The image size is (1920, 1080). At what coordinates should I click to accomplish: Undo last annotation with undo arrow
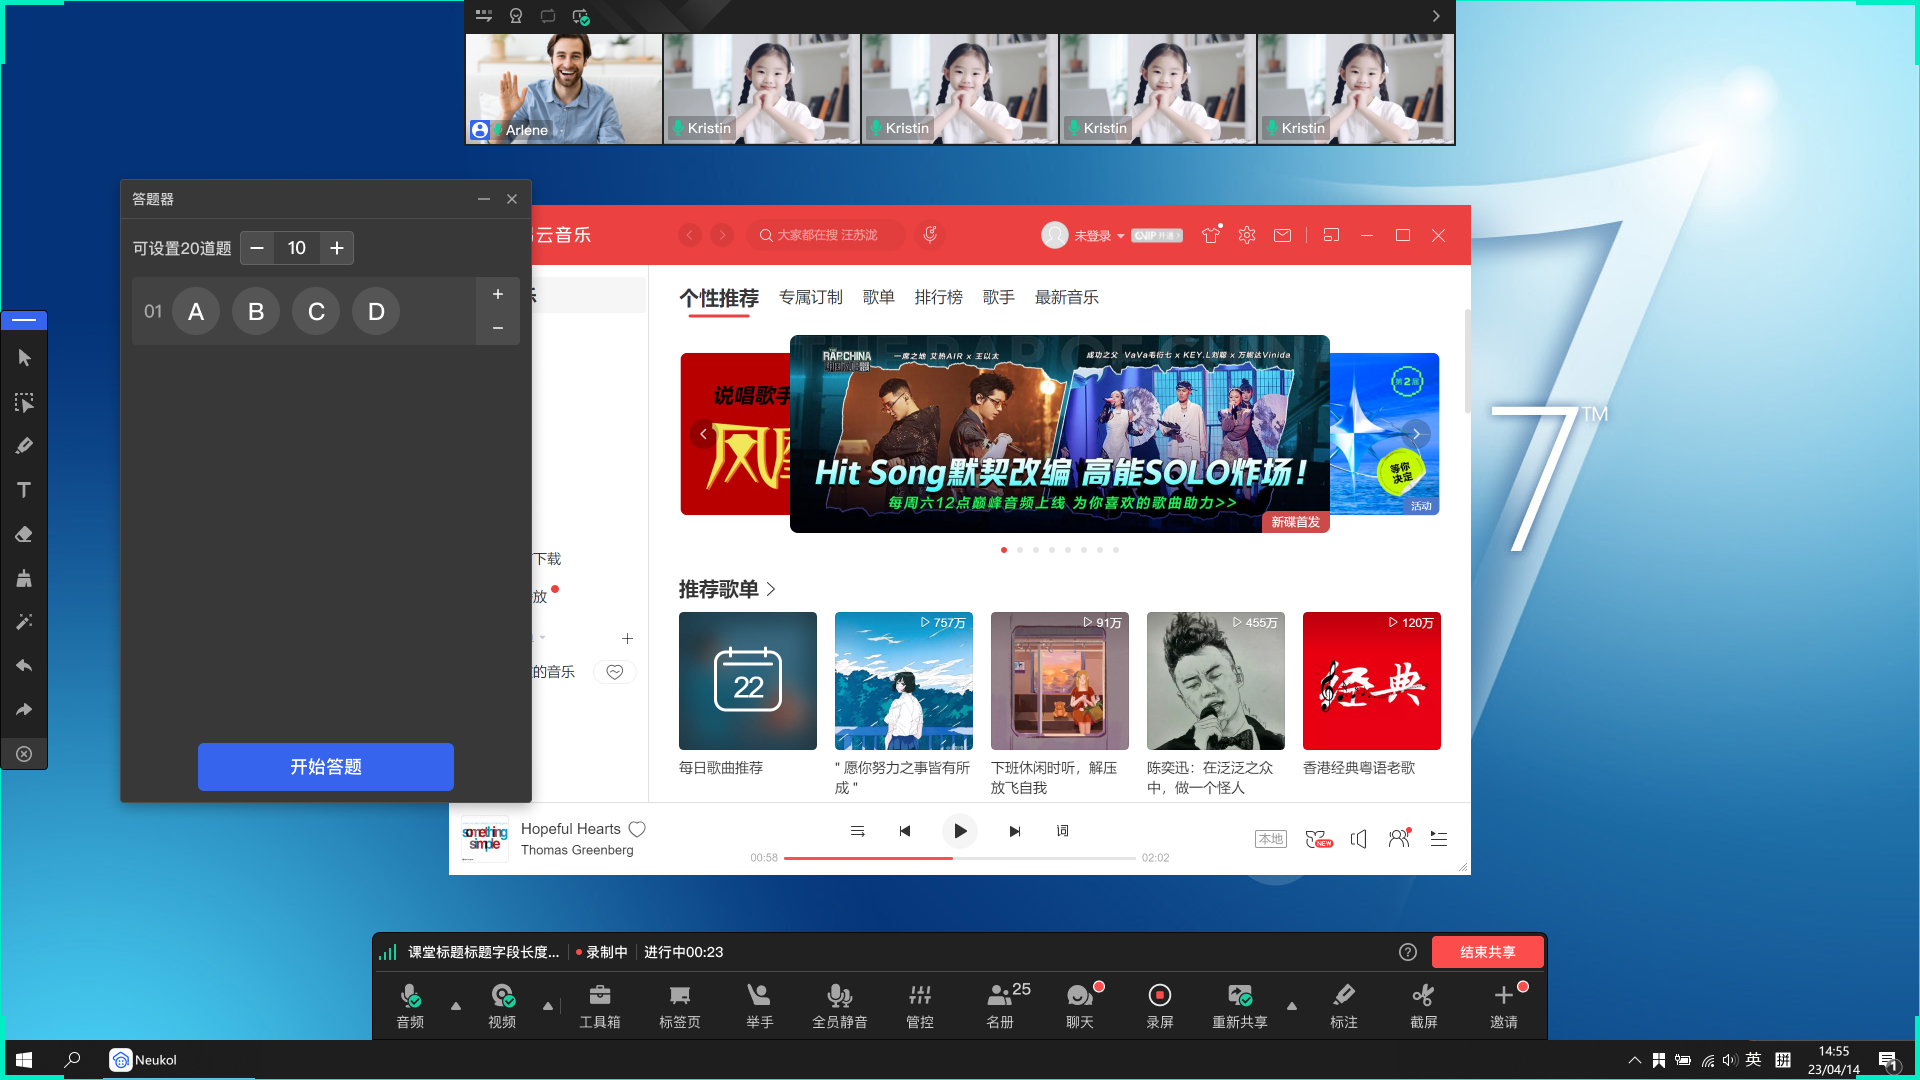pyautogui.click(x=24, y=666)
